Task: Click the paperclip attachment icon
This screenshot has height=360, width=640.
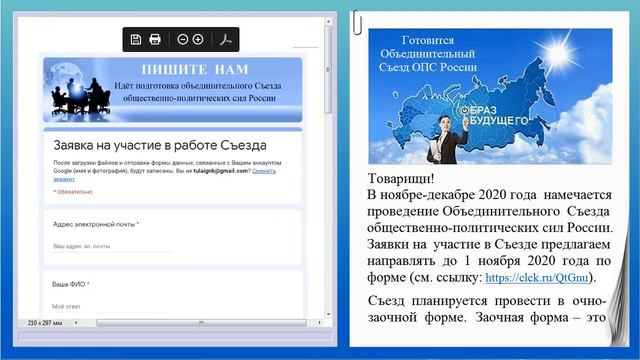Action: [357, 22]
